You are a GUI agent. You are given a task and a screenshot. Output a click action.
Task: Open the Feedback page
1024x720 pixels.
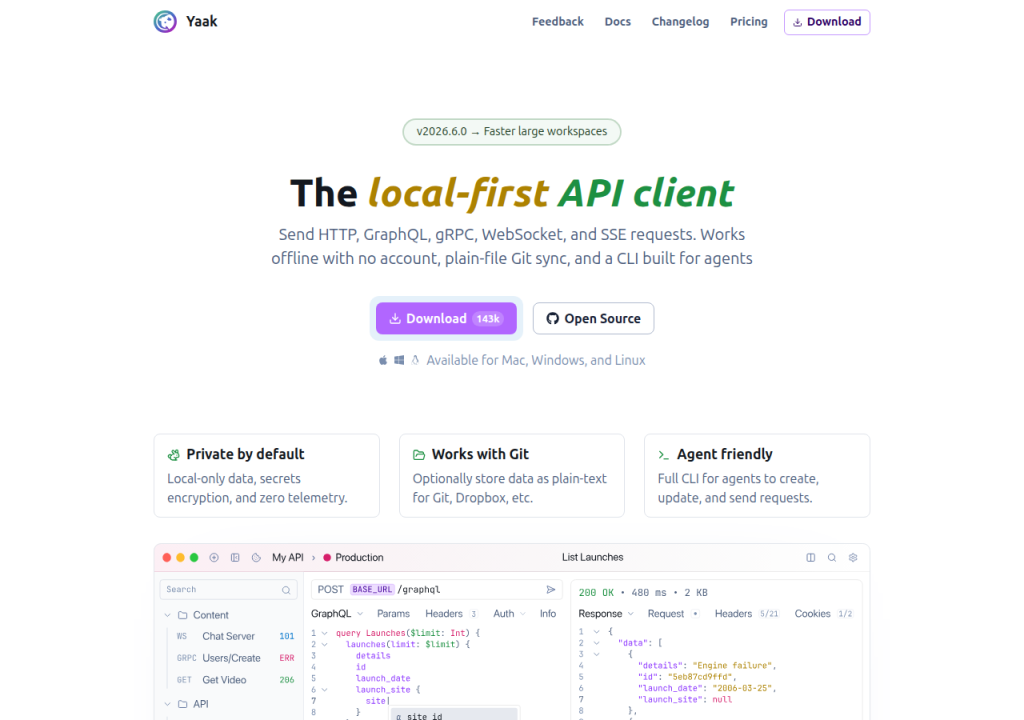point(557,22)
